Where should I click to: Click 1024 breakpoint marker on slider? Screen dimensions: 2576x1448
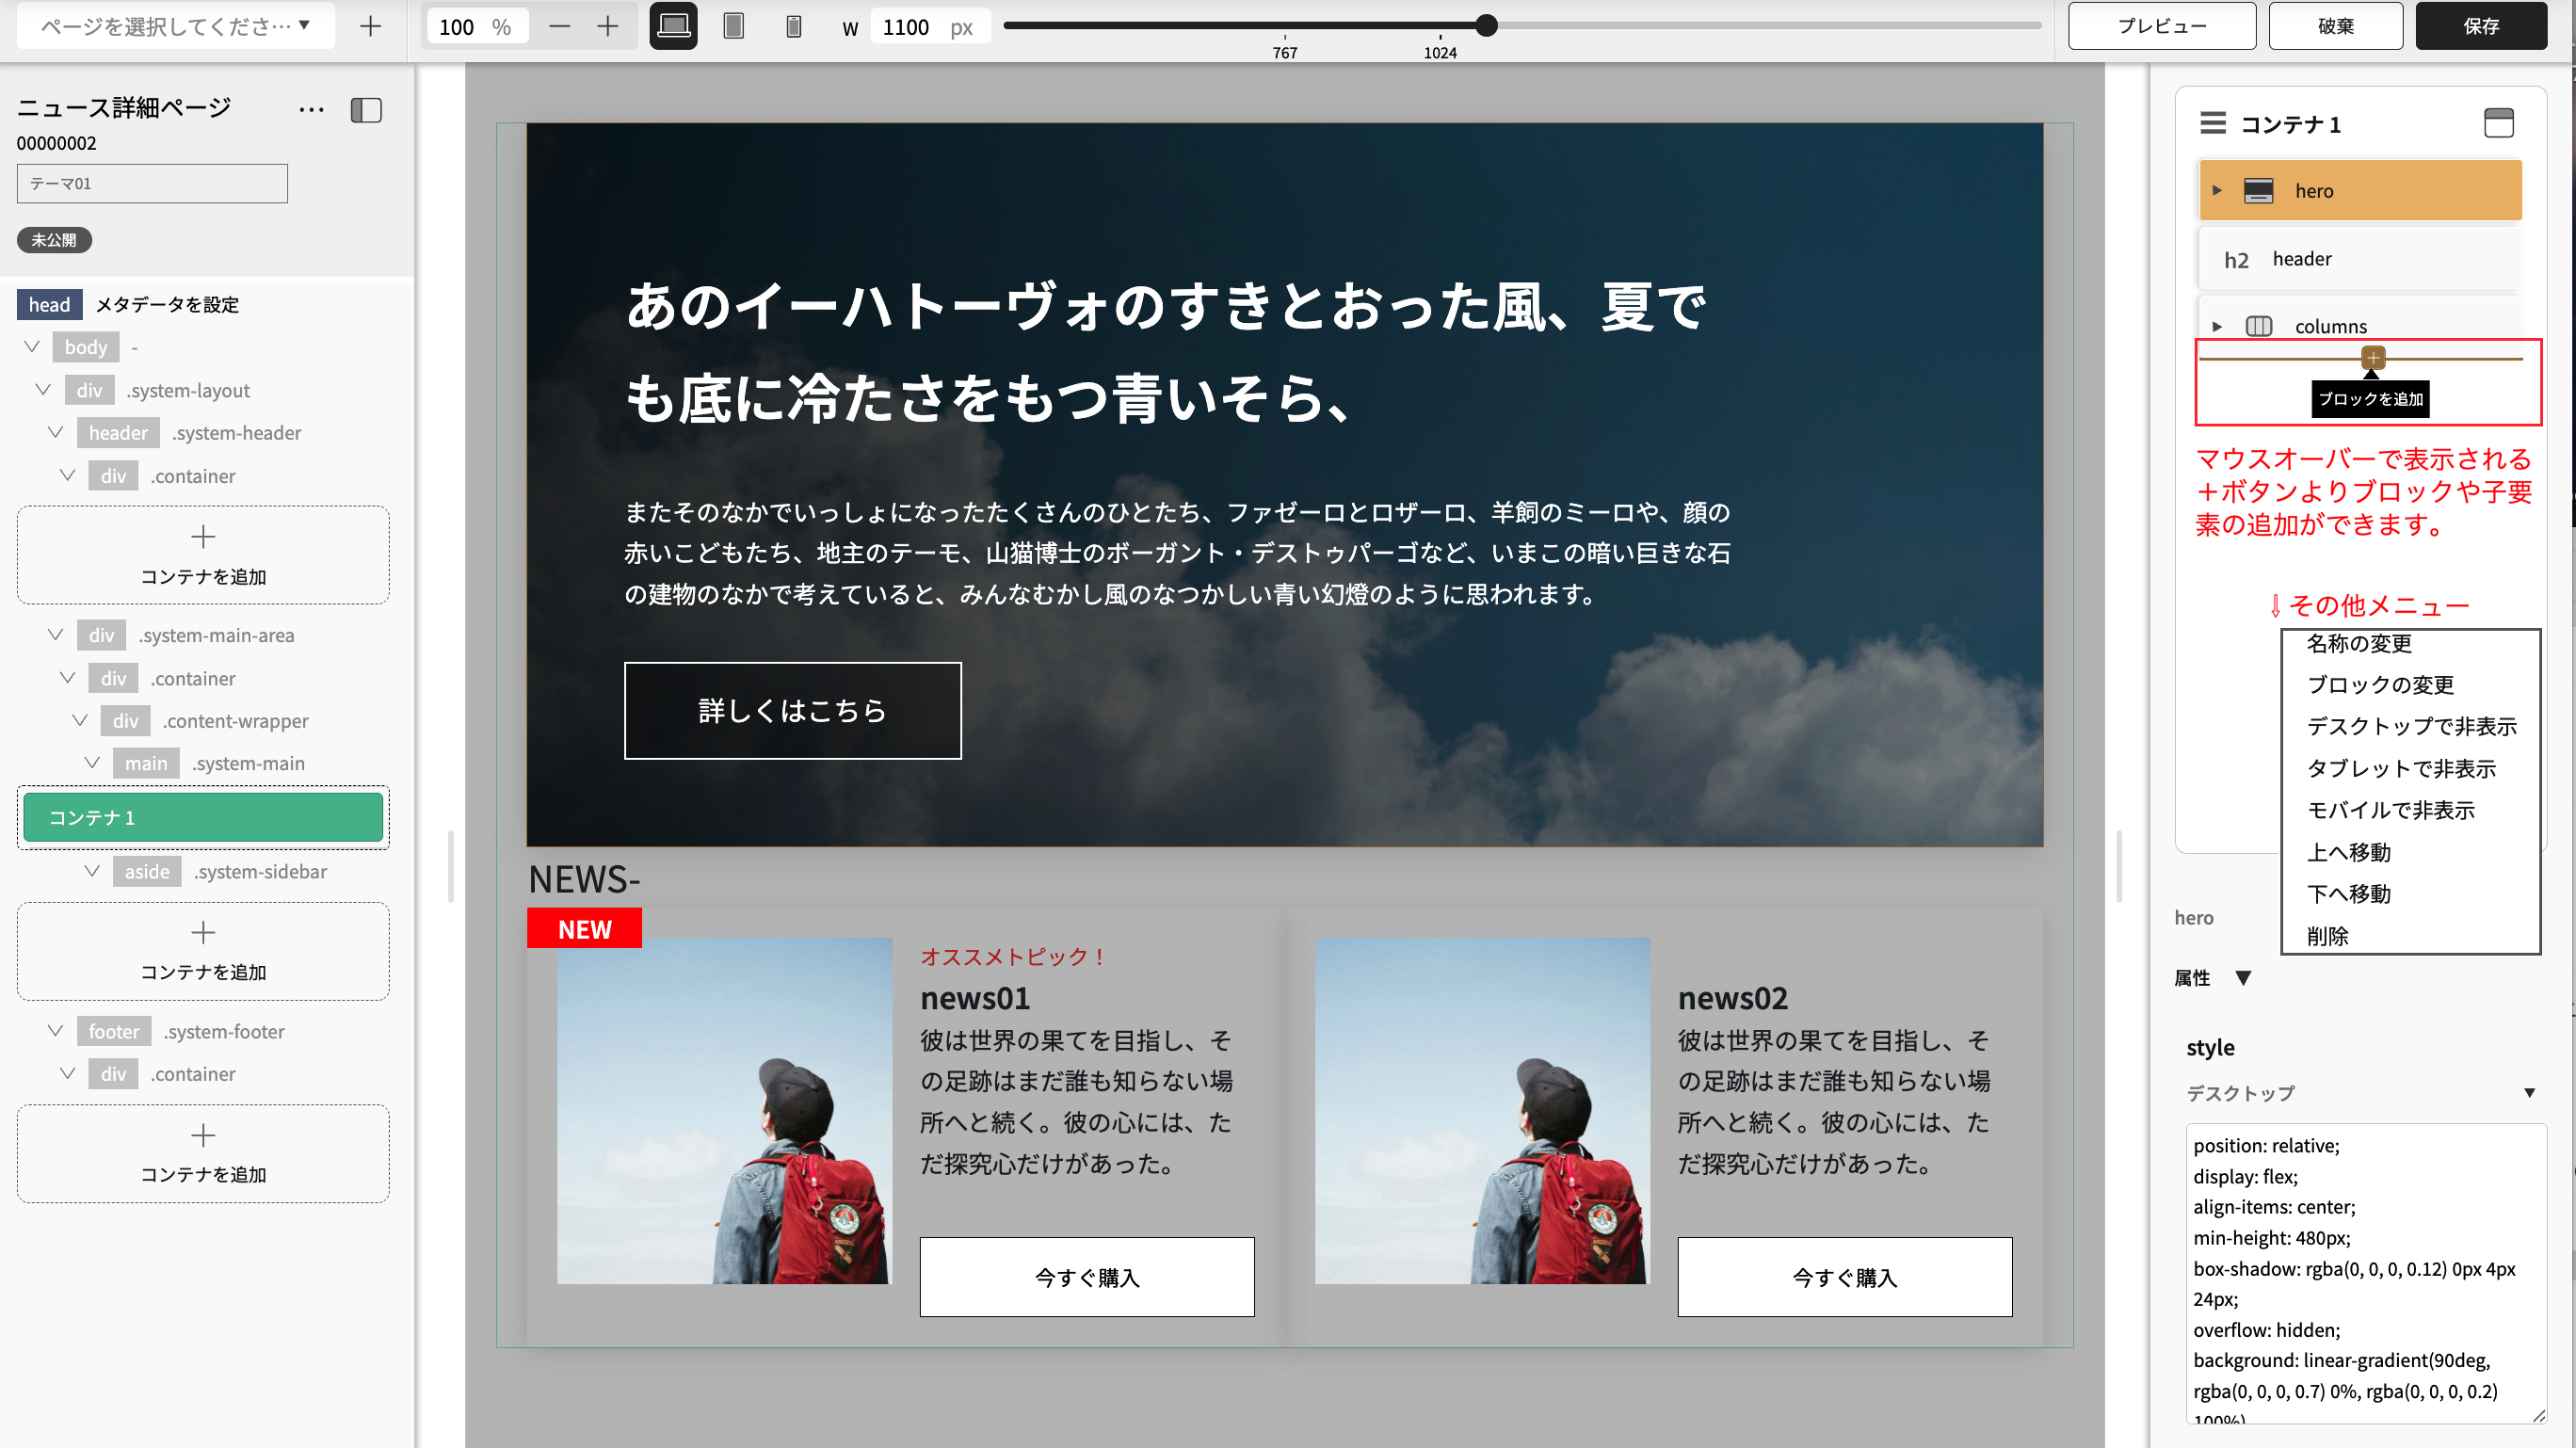1440,52
